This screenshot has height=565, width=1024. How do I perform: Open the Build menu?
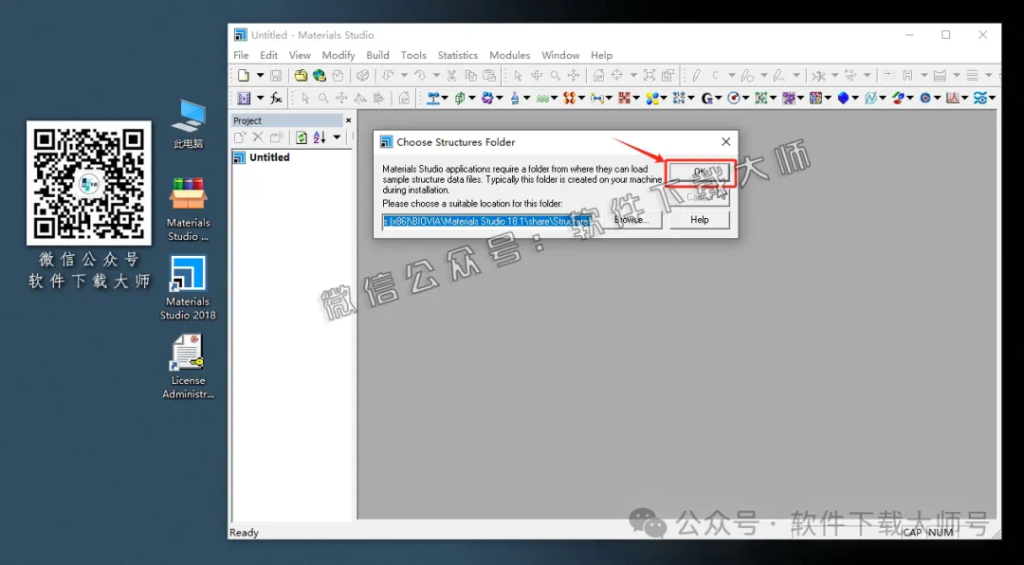pyautogui.click(x=377, y=55)
